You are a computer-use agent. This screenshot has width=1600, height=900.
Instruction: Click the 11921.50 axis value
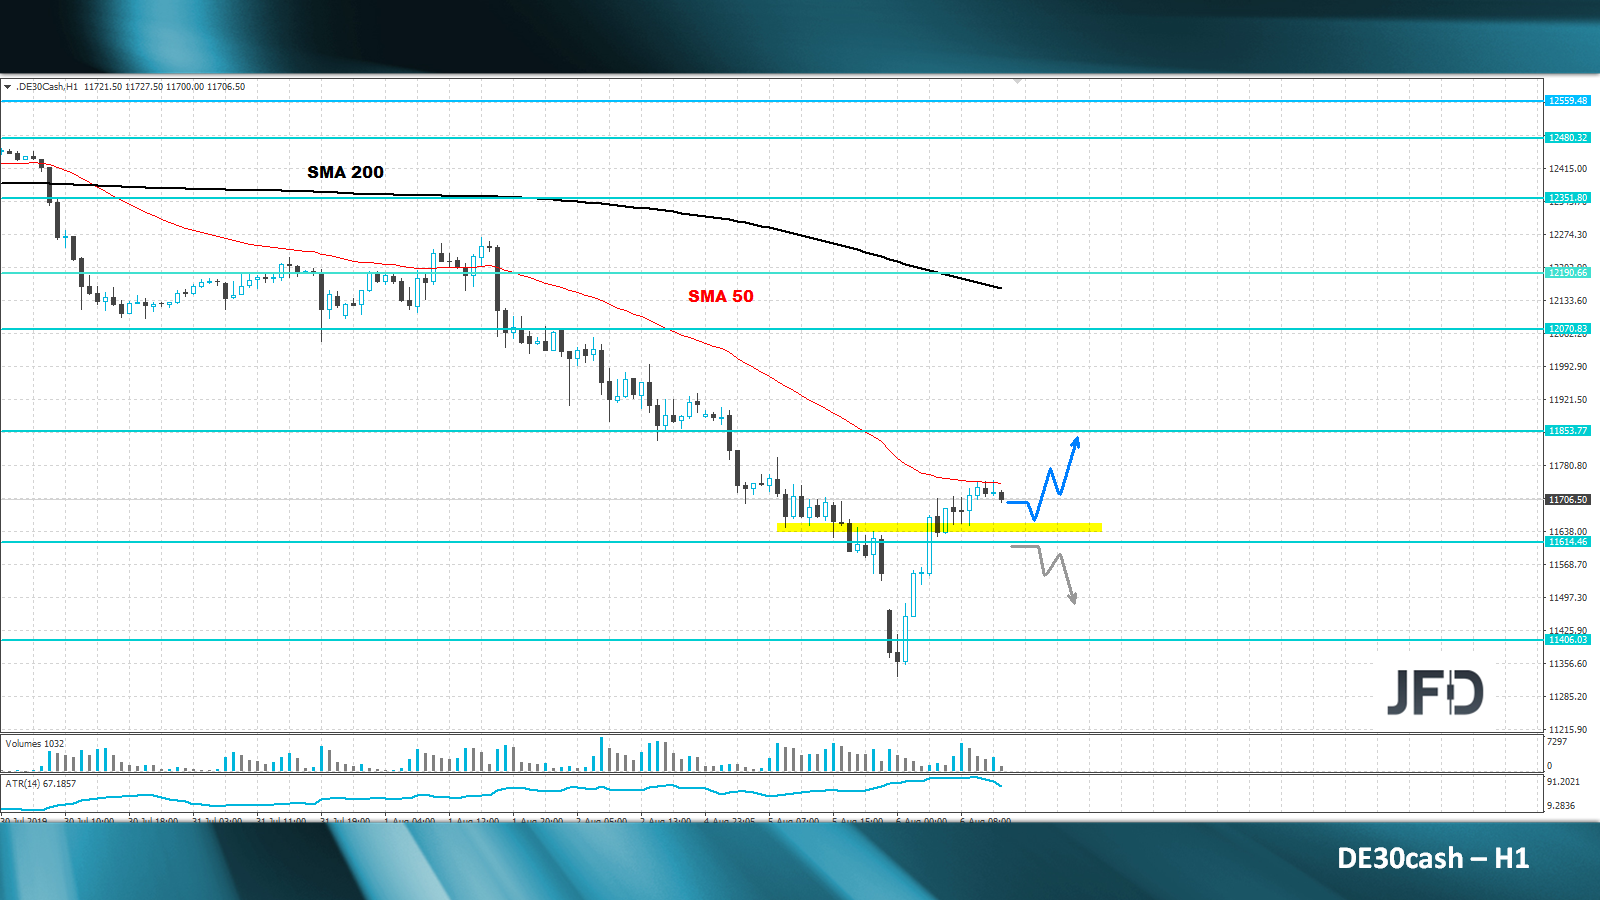pos(1568,400)
